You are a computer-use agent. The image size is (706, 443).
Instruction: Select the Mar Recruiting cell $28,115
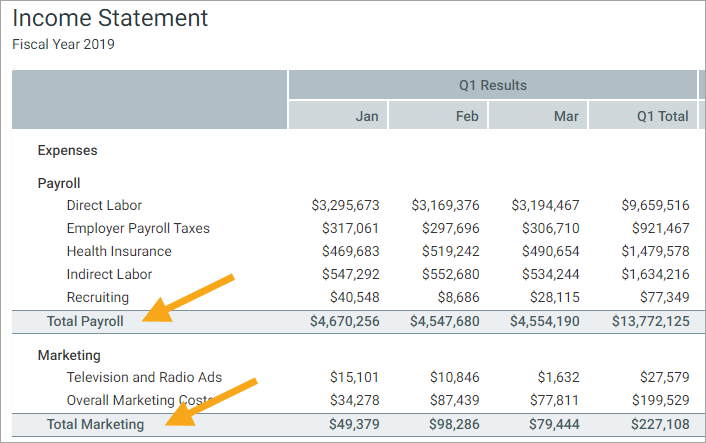[x=555, y=297]
